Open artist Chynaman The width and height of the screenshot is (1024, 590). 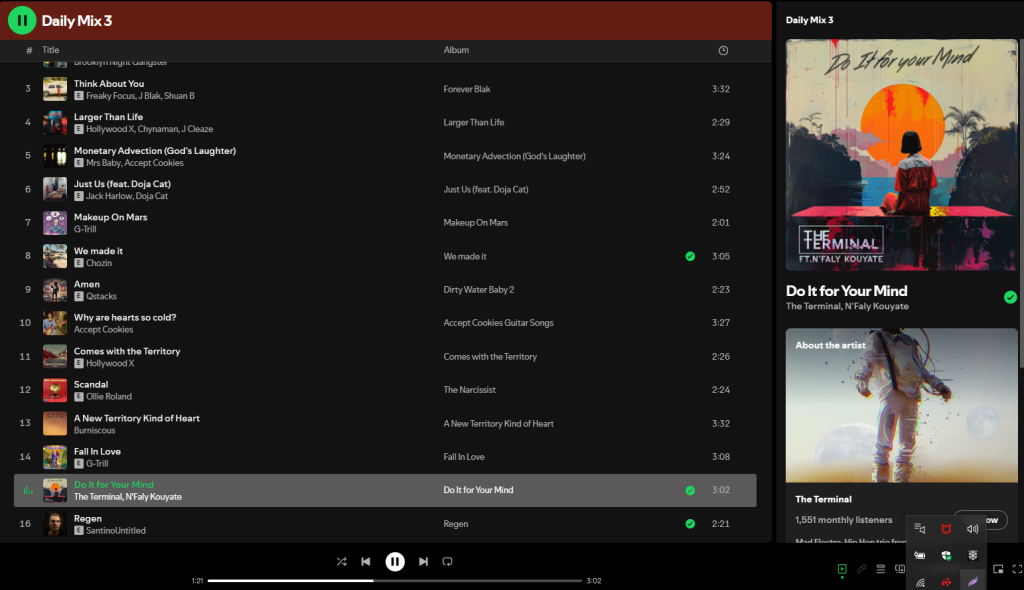coord(157,129)
